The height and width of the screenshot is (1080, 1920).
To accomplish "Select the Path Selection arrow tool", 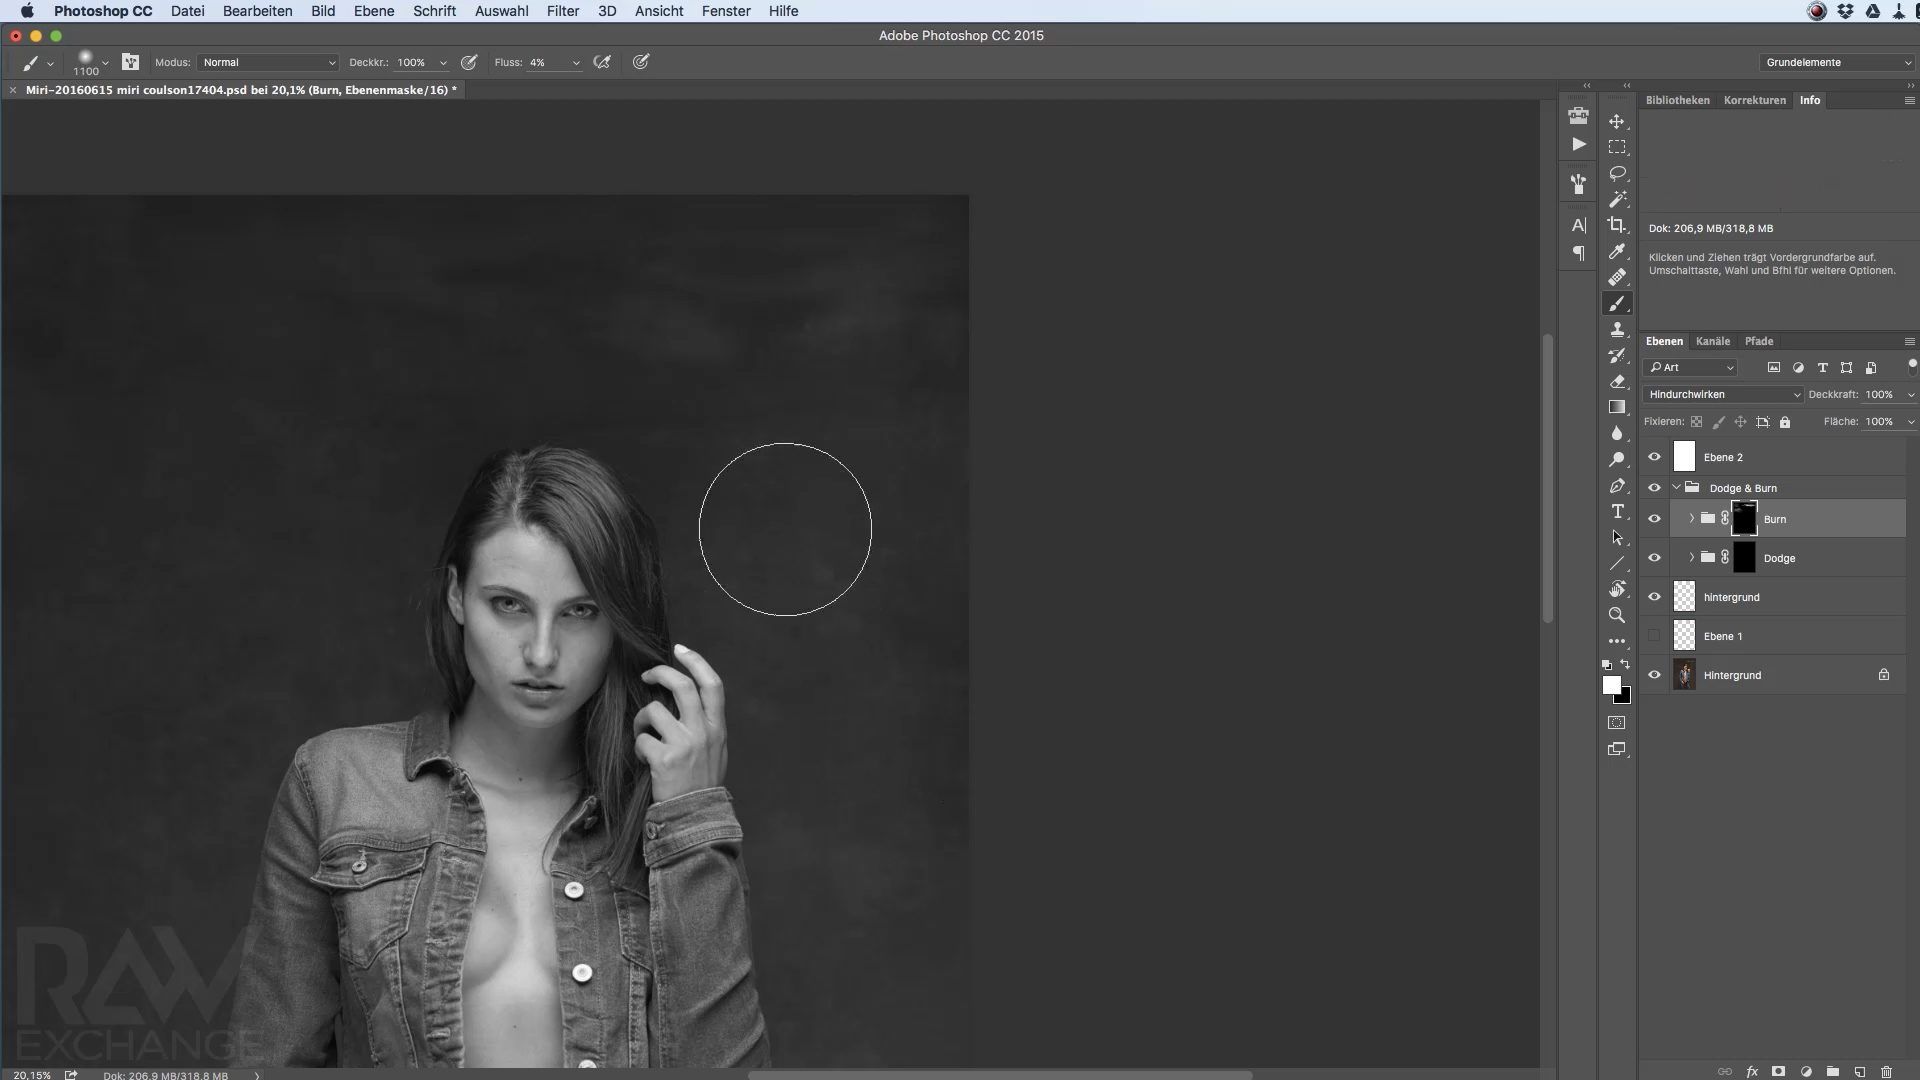I will [x=1617, y=537].
